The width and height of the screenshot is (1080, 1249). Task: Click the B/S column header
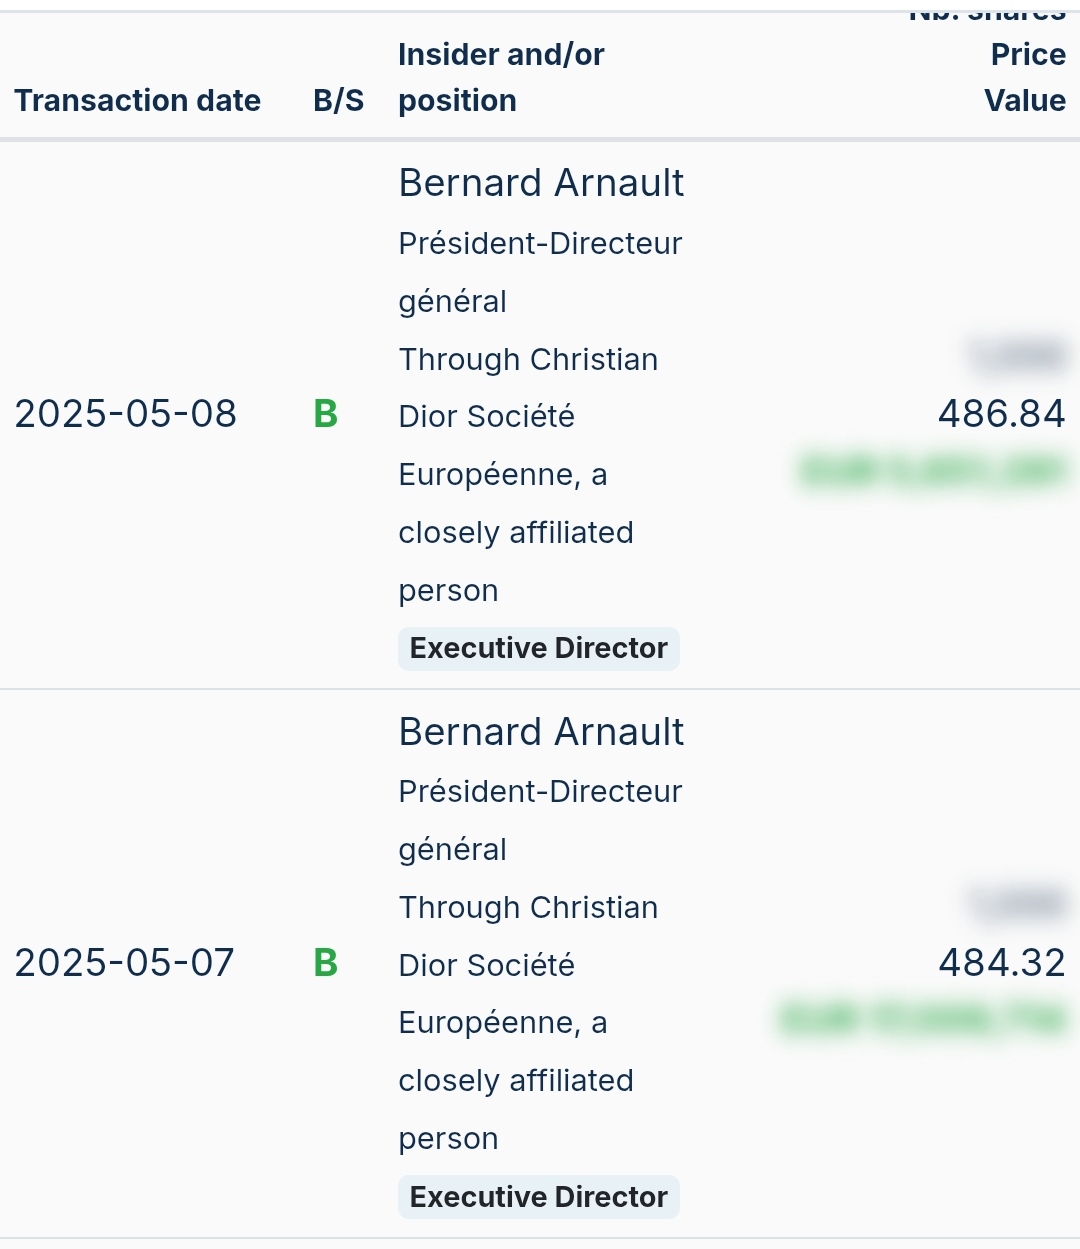tap(338, 101)
